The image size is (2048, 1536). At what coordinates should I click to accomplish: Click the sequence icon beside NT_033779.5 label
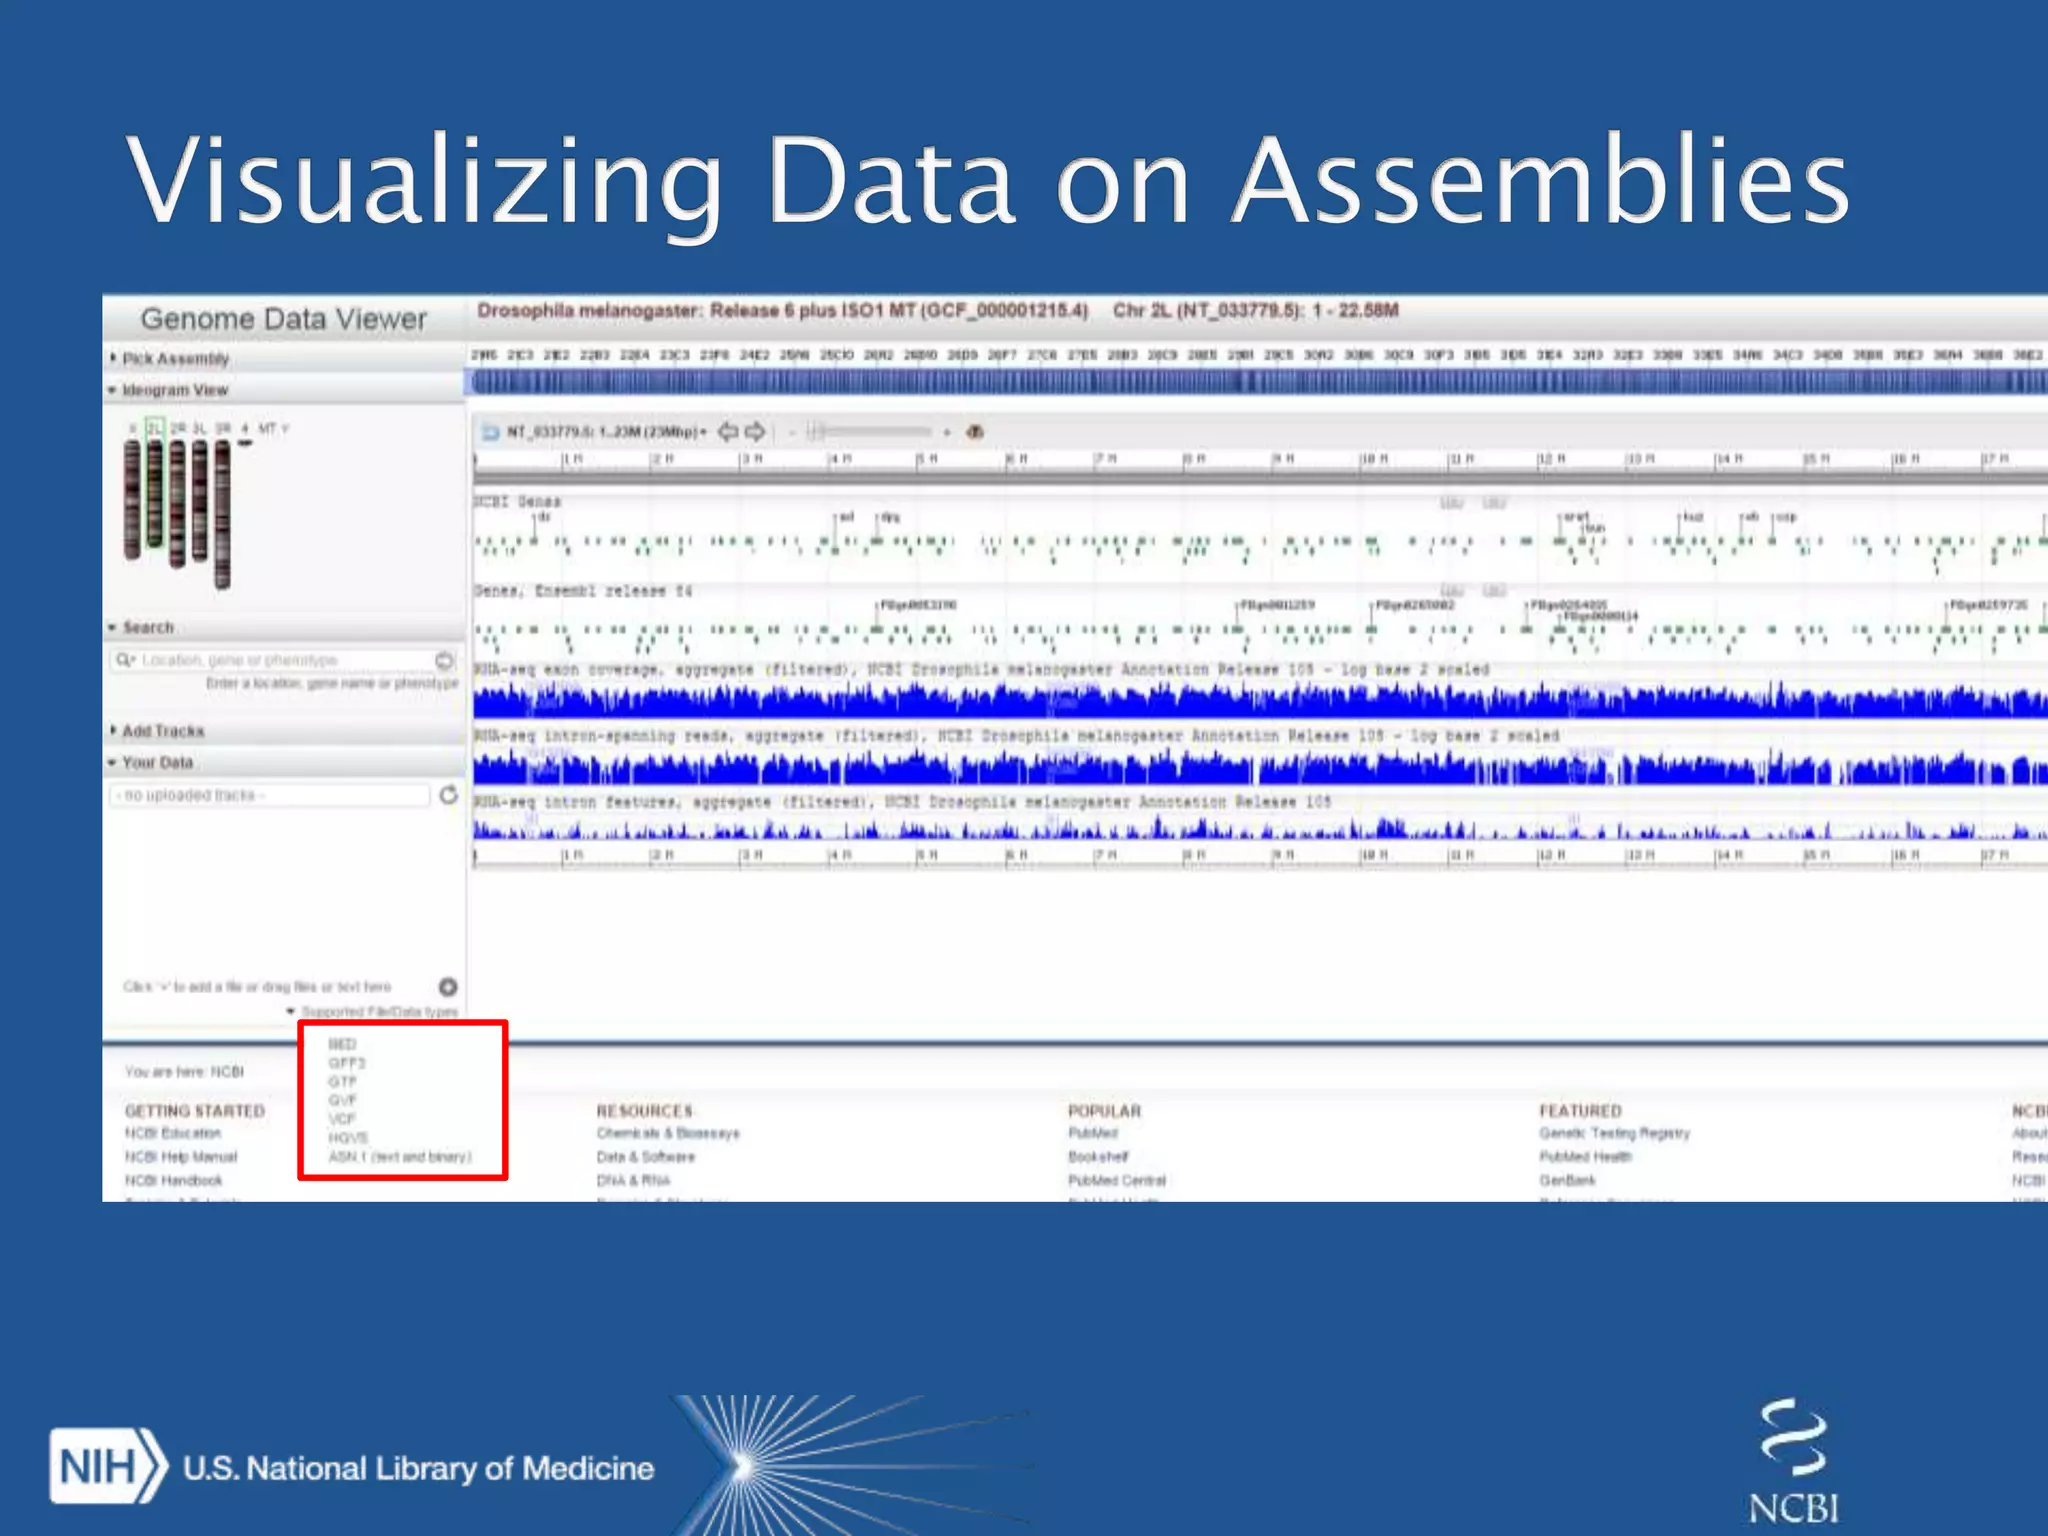coord(490,432)
